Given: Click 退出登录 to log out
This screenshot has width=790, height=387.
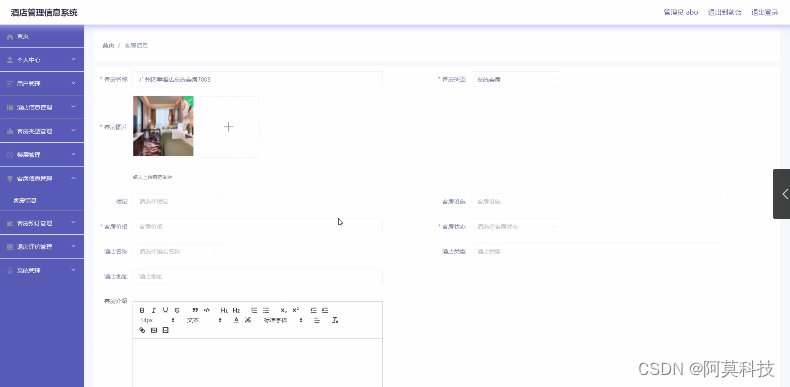Looking at the screenshot, I should (x=764, y=12).
